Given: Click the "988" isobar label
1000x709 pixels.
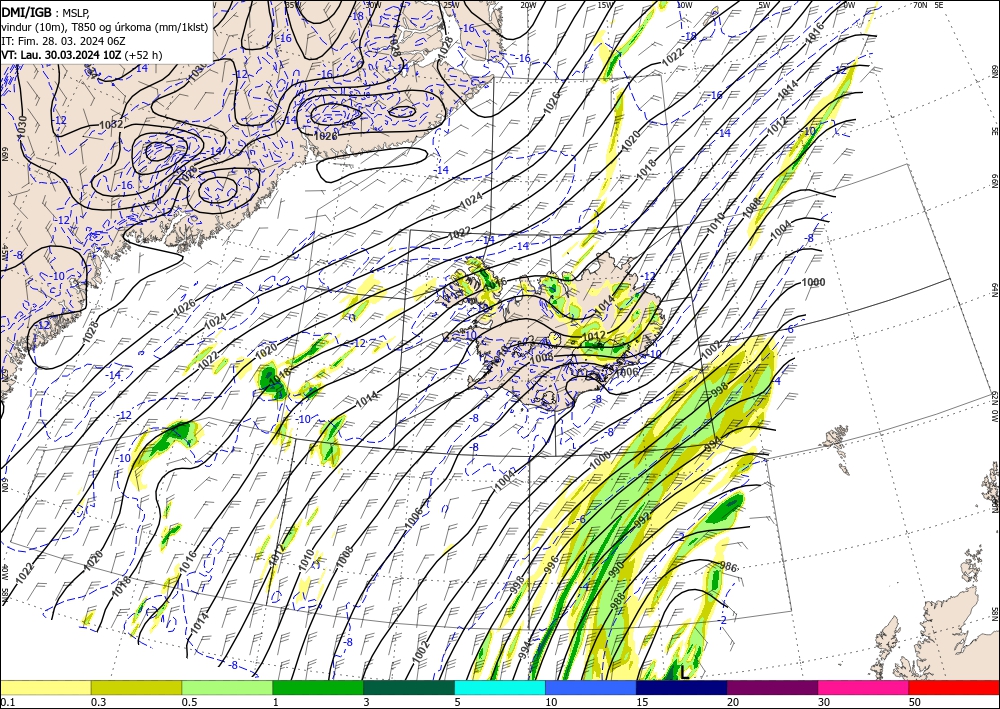Looking at the screenshot, I should 617,600.
